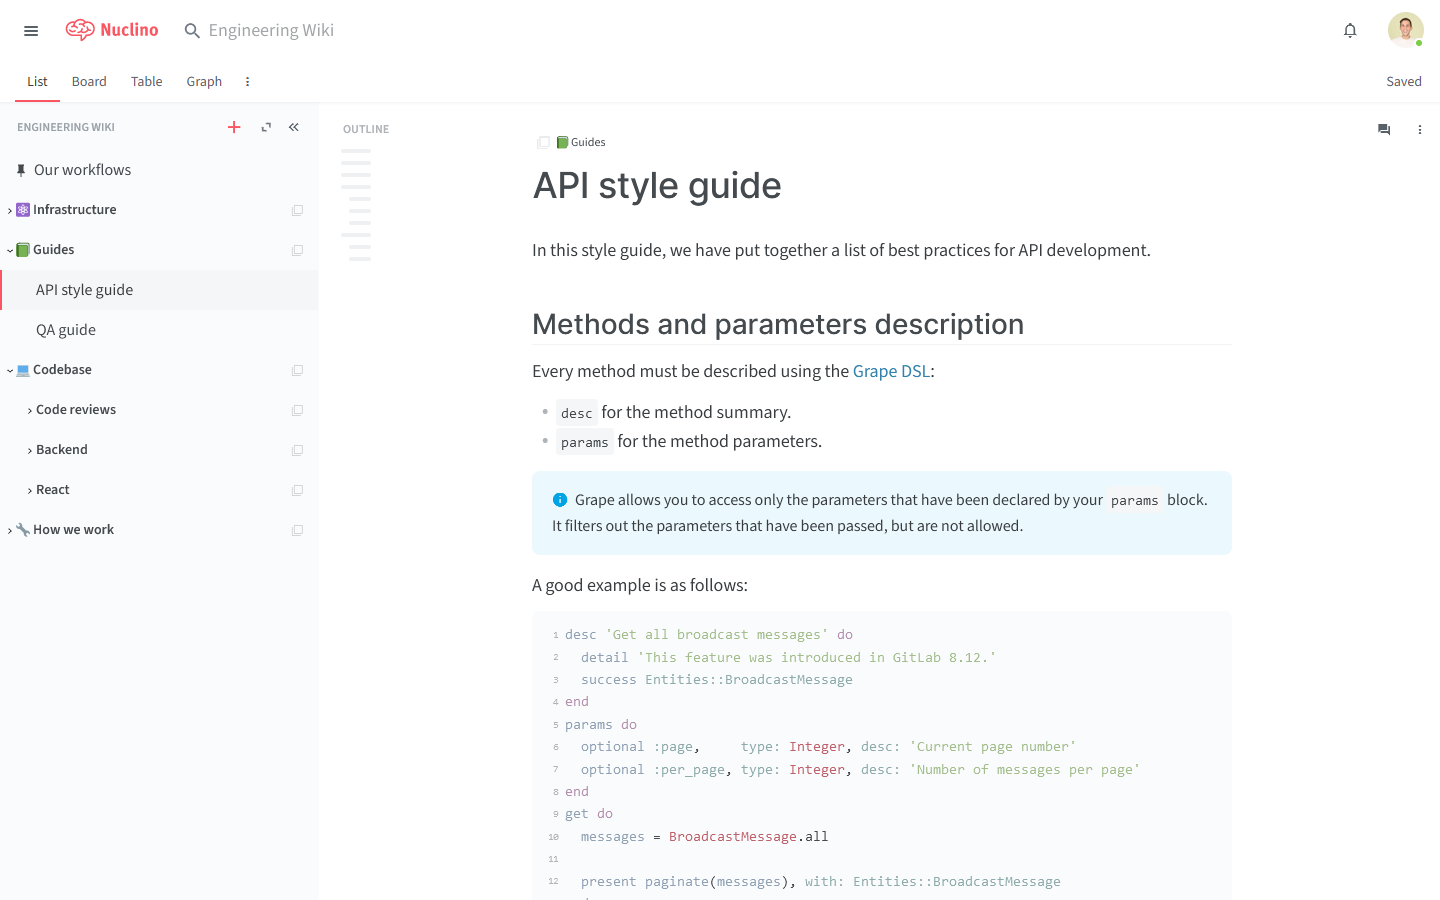Open user profile avatar

click(1405, 30)
